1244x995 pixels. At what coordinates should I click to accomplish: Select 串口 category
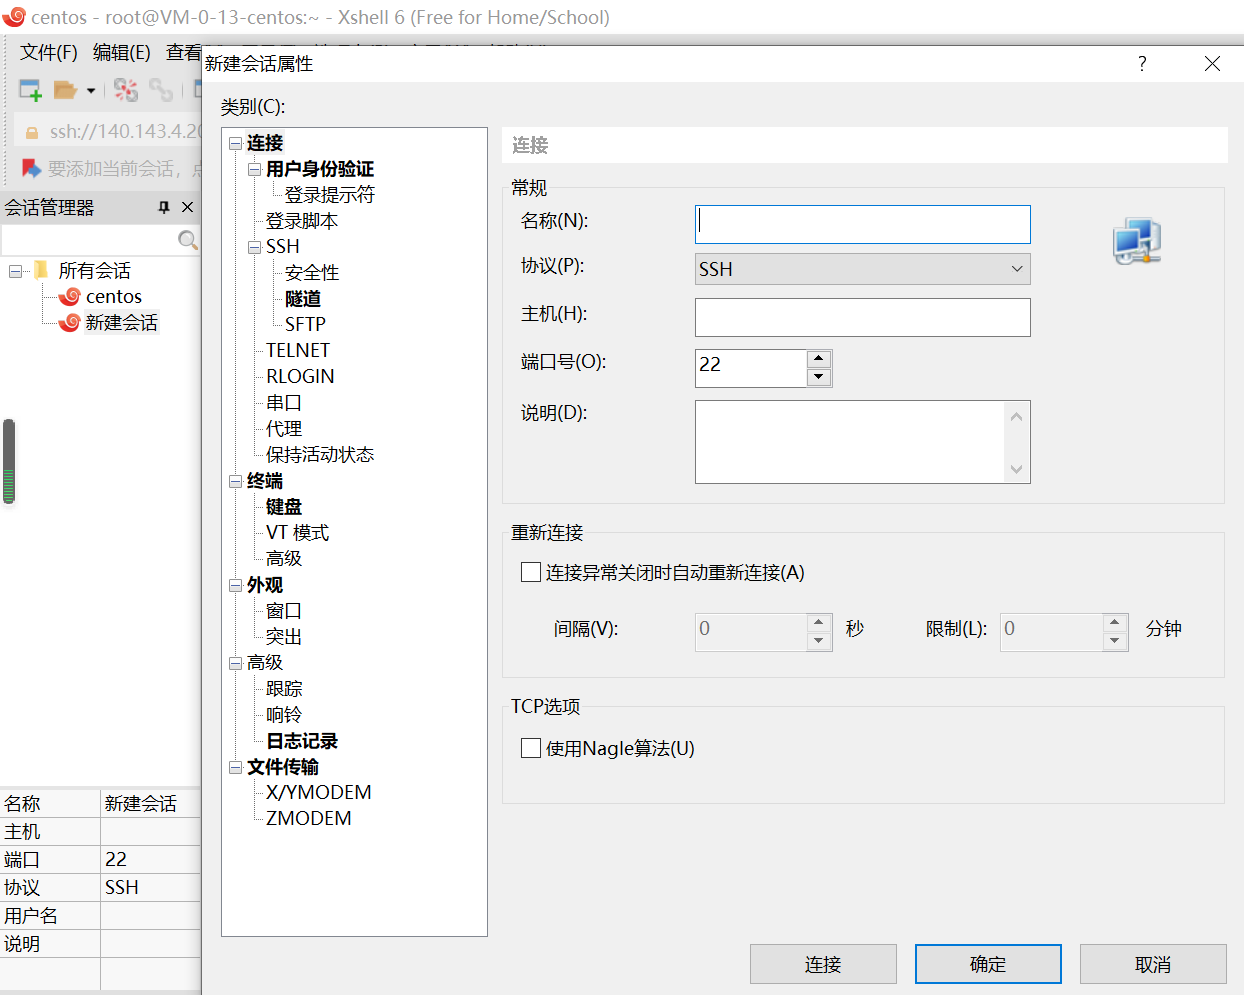pyautogui.click(x=283, y=403)
